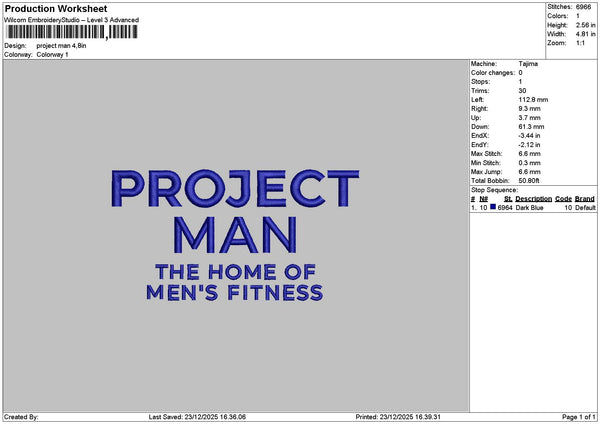
Task: Click the Up value 3.7 mm
Action: coord(530,118)
